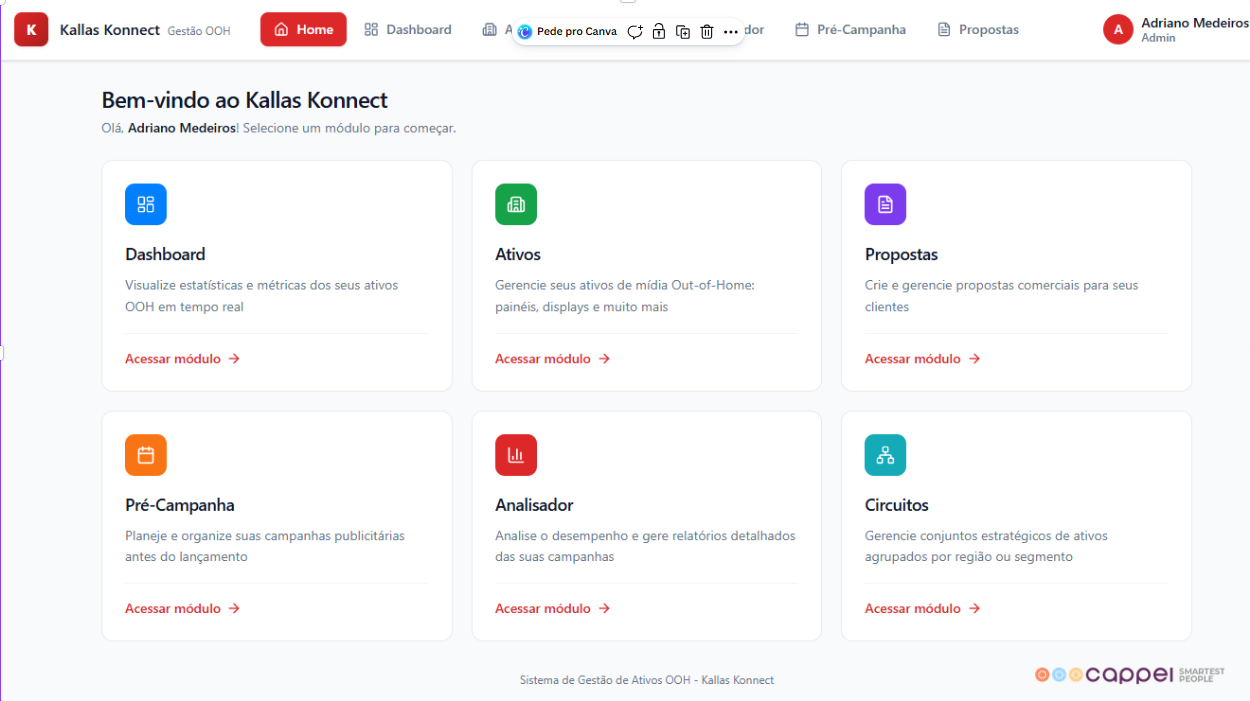Click the duplicate icon in floating toolbar
This screenshot has height=701, width=1250.
(x=683, y=32)
